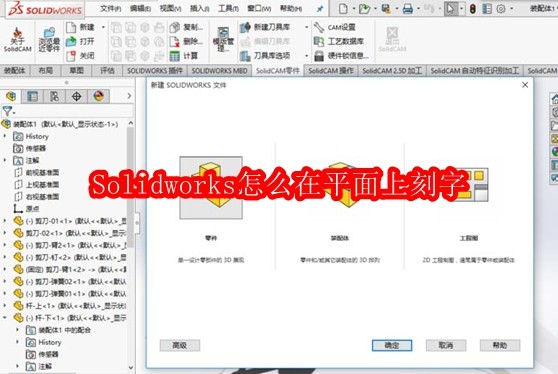
Task: Open the 视图 menu
Action: click(x=170, y=9)
